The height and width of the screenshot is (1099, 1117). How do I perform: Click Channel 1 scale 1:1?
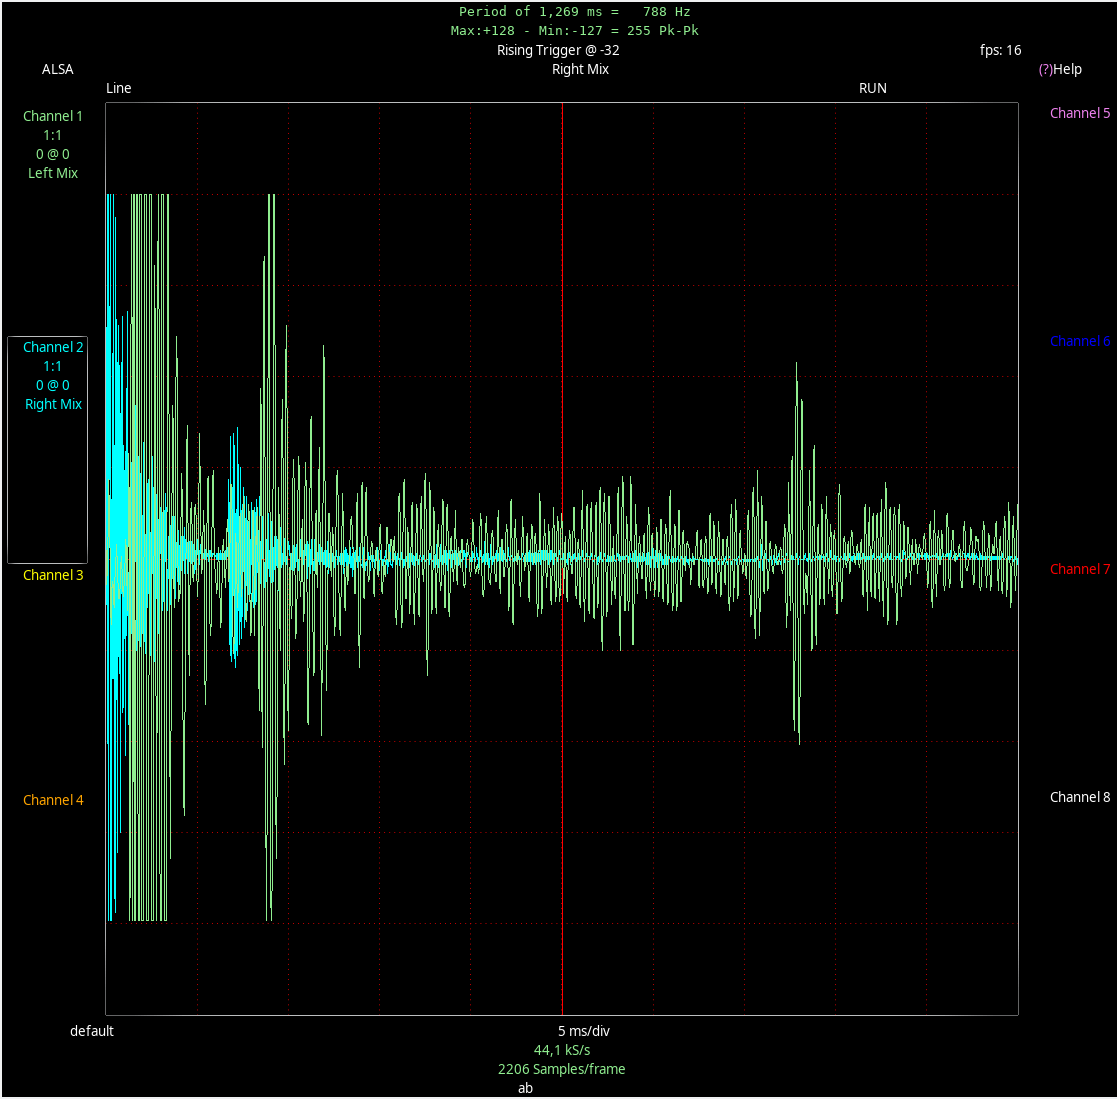click(x=53, y=135)
